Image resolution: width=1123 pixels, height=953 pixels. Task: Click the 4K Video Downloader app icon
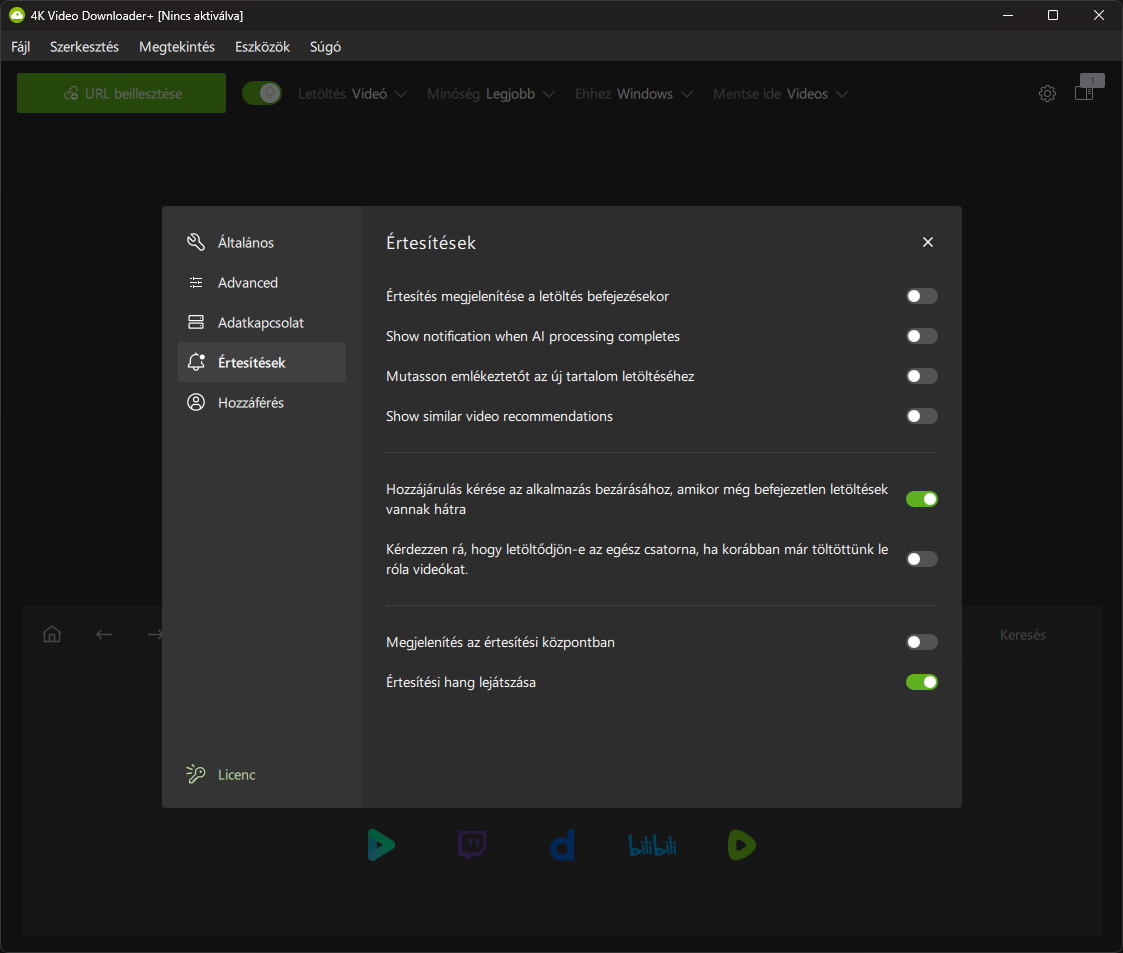click(x=16, y=15)
